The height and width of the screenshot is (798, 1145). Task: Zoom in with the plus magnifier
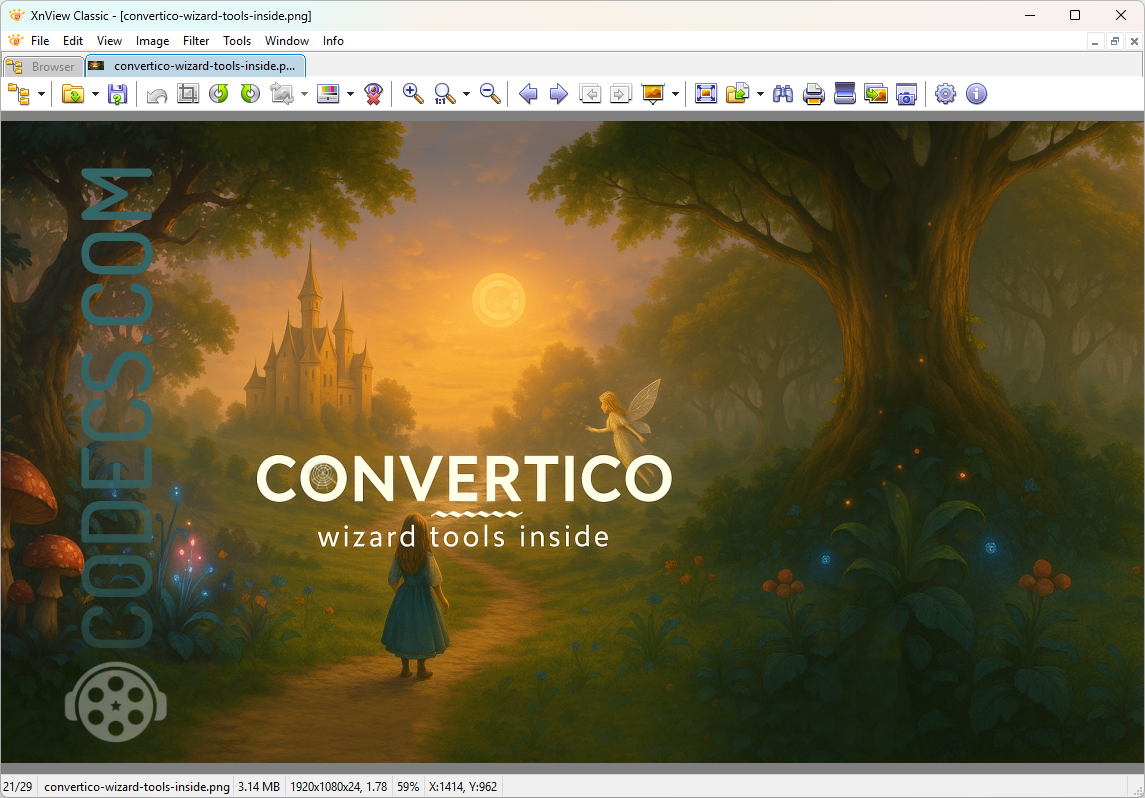(413, 94)
